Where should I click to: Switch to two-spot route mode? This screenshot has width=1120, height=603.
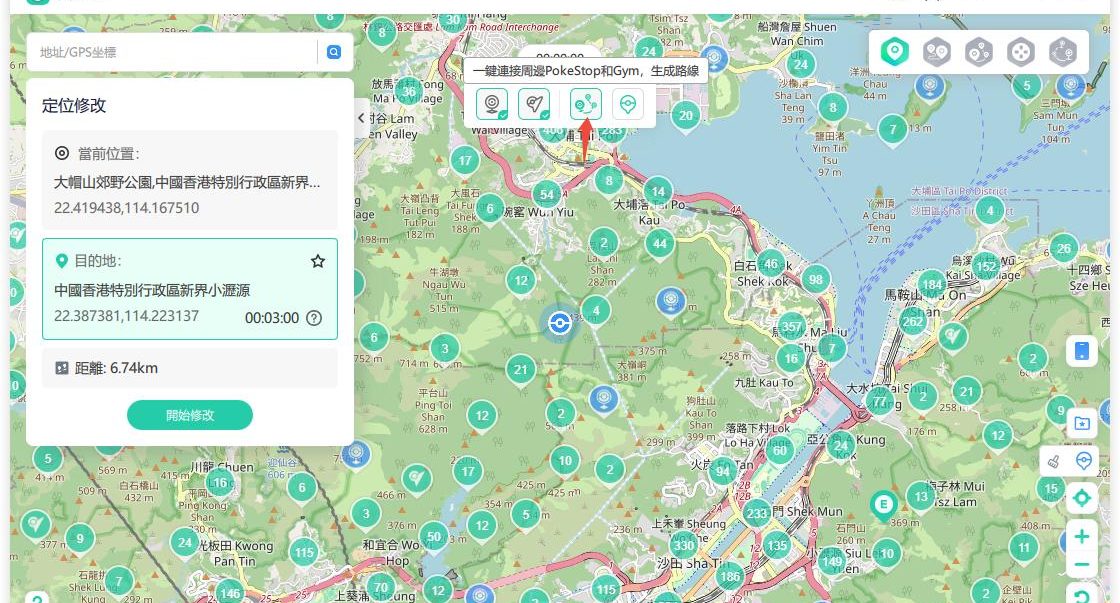(936, 51)
